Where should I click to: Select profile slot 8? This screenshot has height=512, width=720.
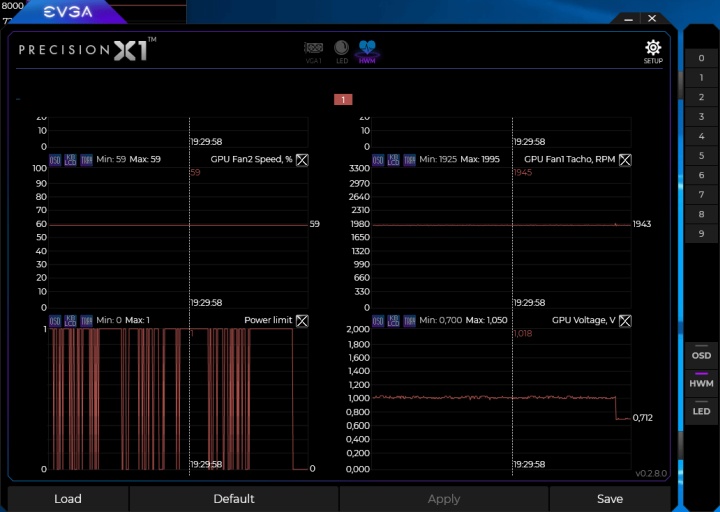click(701, 214)
